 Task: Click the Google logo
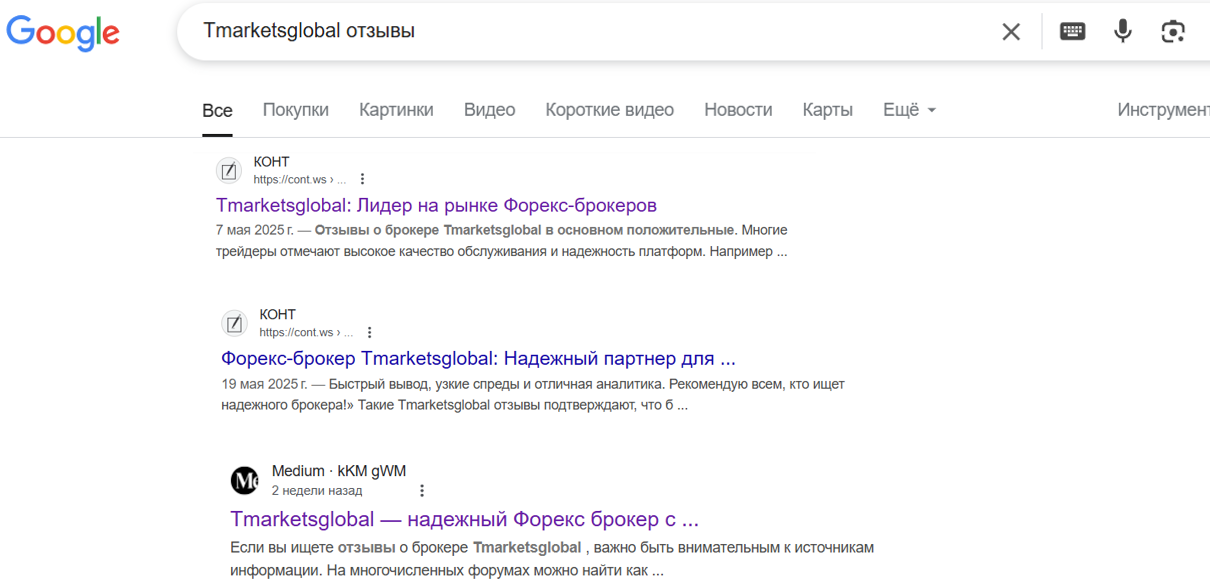click(63, 32)
